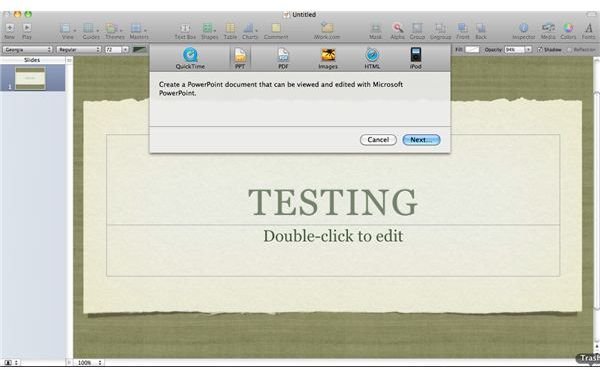
Task: Open the Colors picker from toolbar
Action: 568,31
